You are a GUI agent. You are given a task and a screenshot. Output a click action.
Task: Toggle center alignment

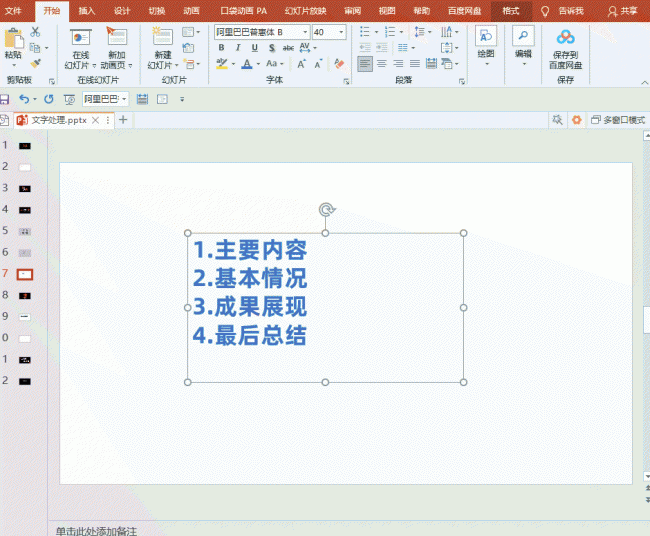[382, 64]
